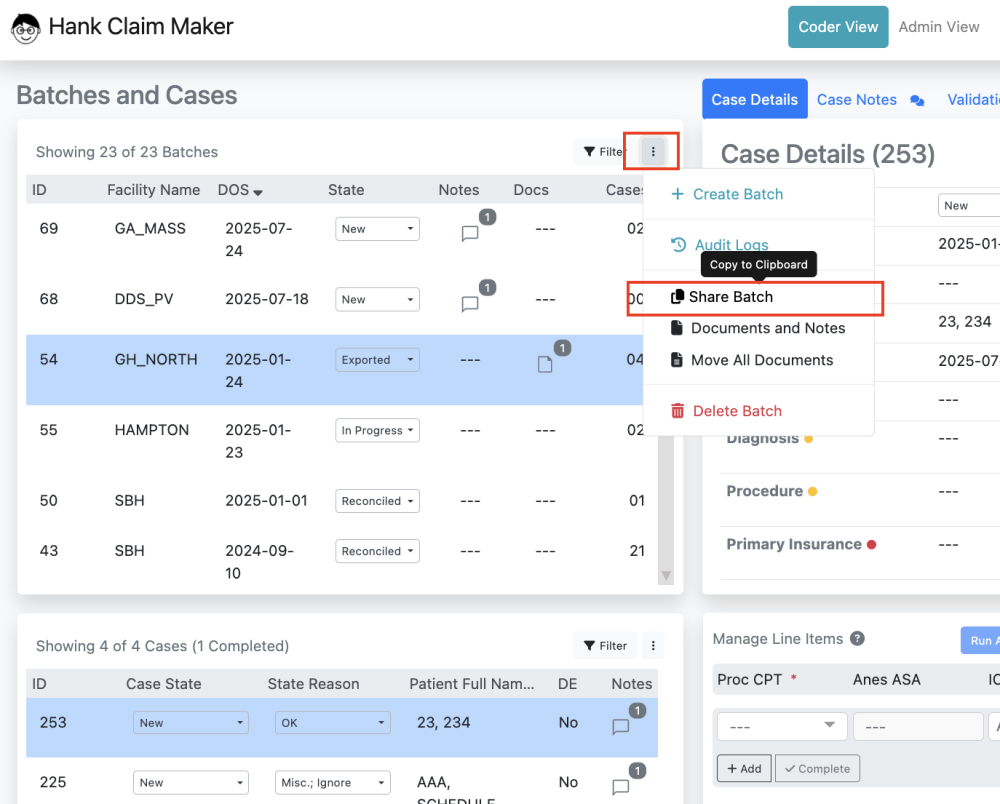Open Audit Logs from the menu
1000x804 pixels.
(x=719, y=245)
